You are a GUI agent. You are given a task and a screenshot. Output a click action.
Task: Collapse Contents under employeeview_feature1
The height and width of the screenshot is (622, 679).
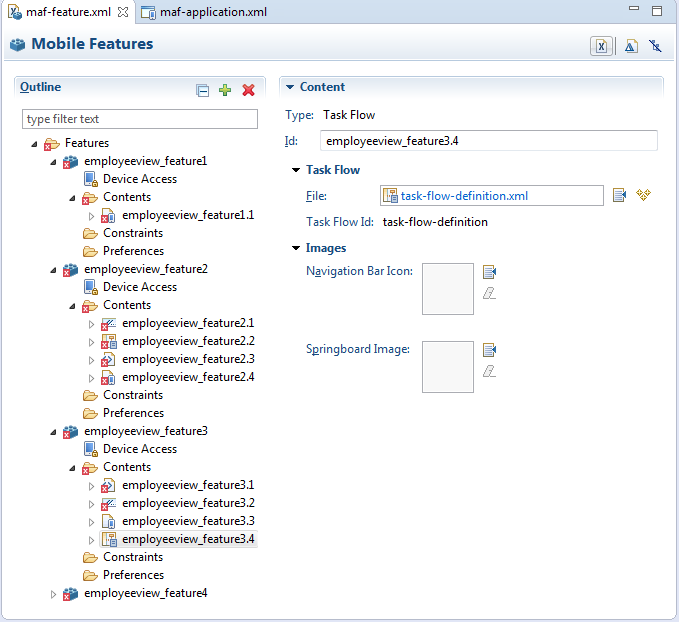coord(72,198)
